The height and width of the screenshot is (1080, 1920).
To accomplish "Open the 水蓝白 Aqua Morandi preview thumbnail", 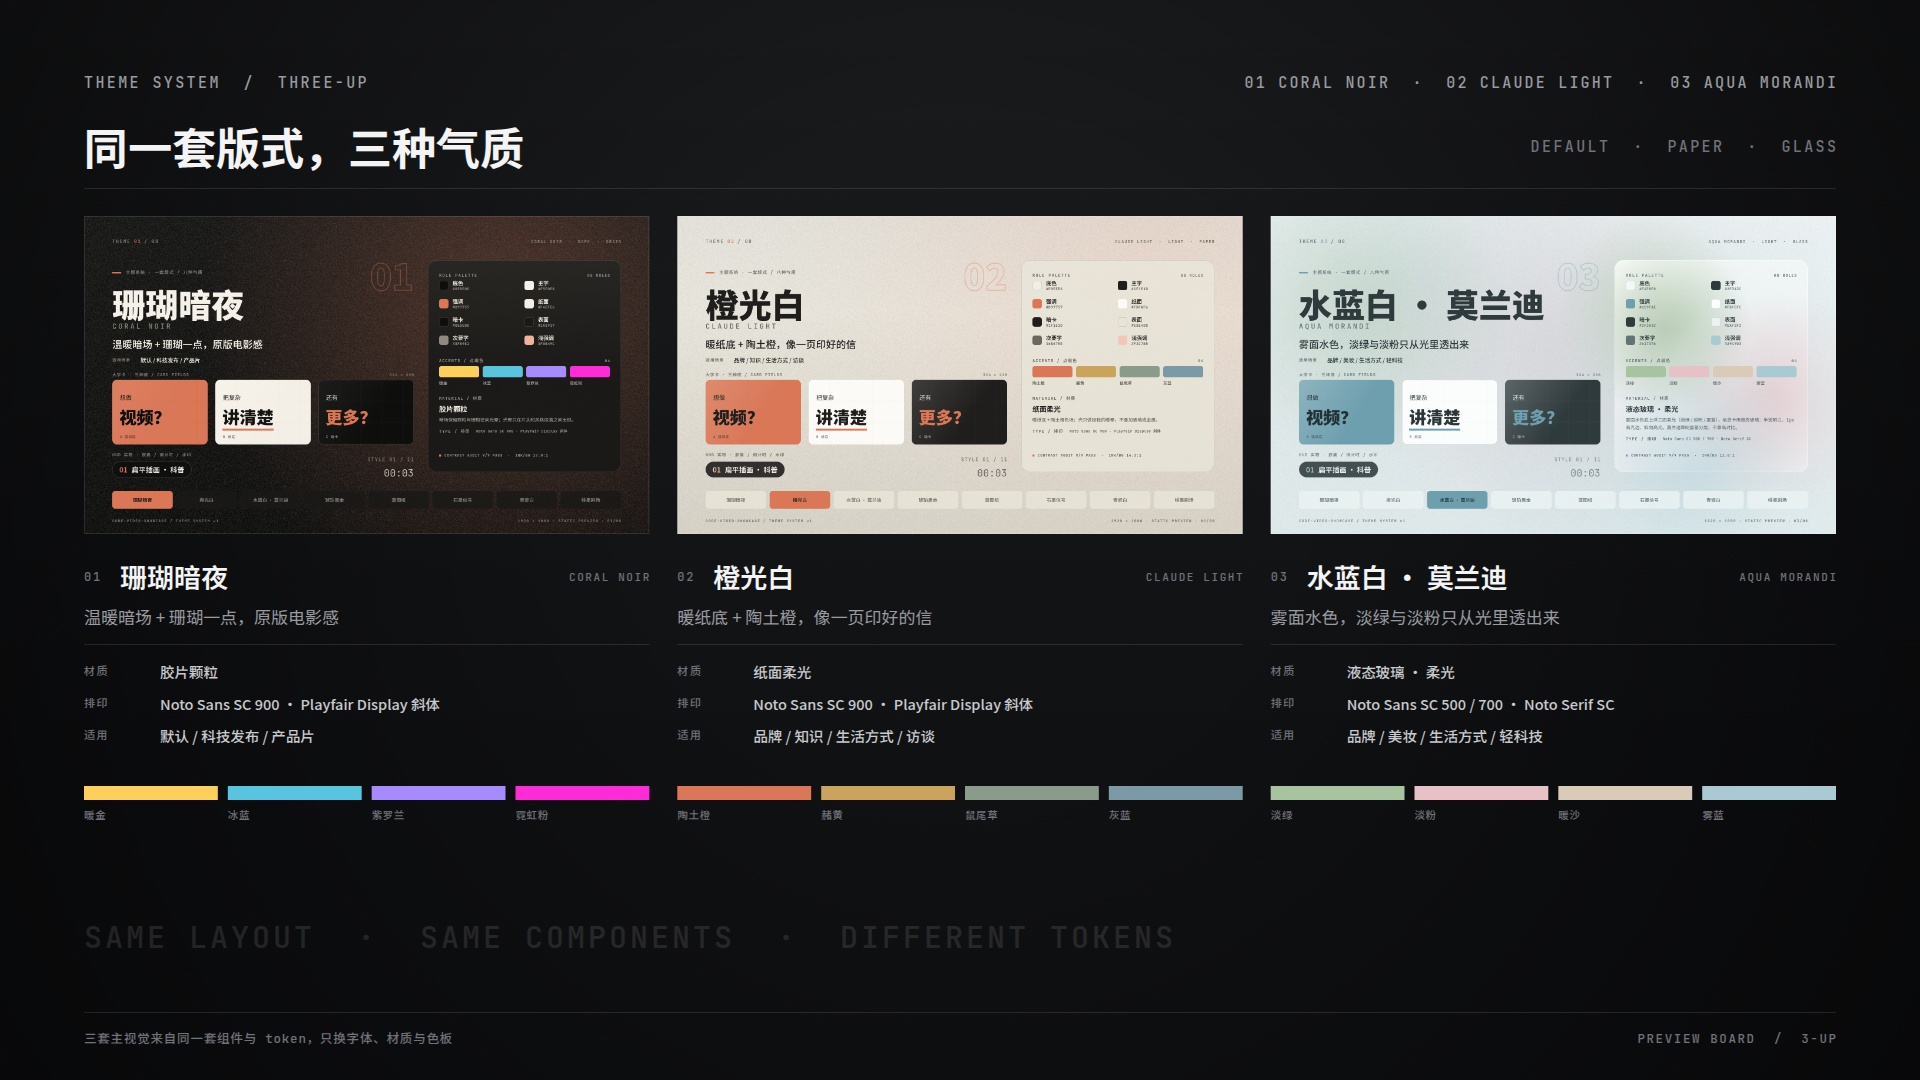I will pyautogui.click(x=1553, y=375).
